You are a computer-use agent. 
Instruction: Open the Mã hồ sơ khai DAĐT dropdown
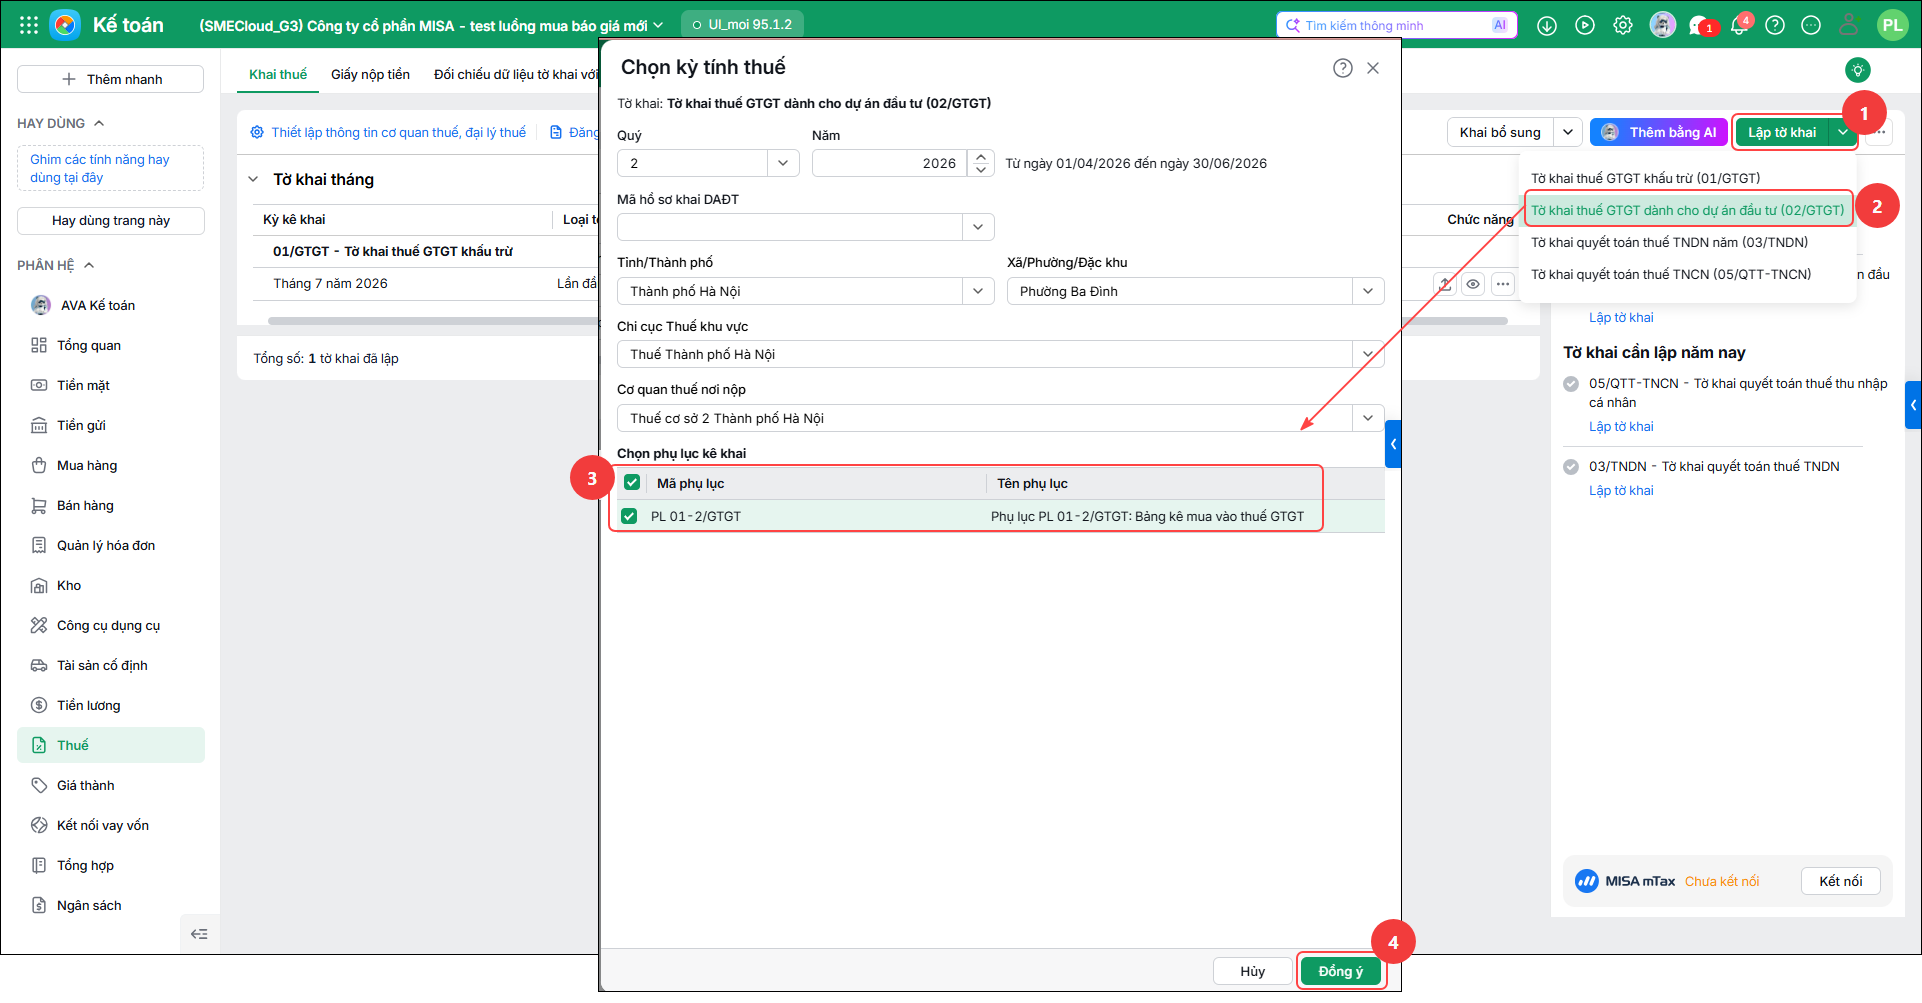(x=806, y=227)
